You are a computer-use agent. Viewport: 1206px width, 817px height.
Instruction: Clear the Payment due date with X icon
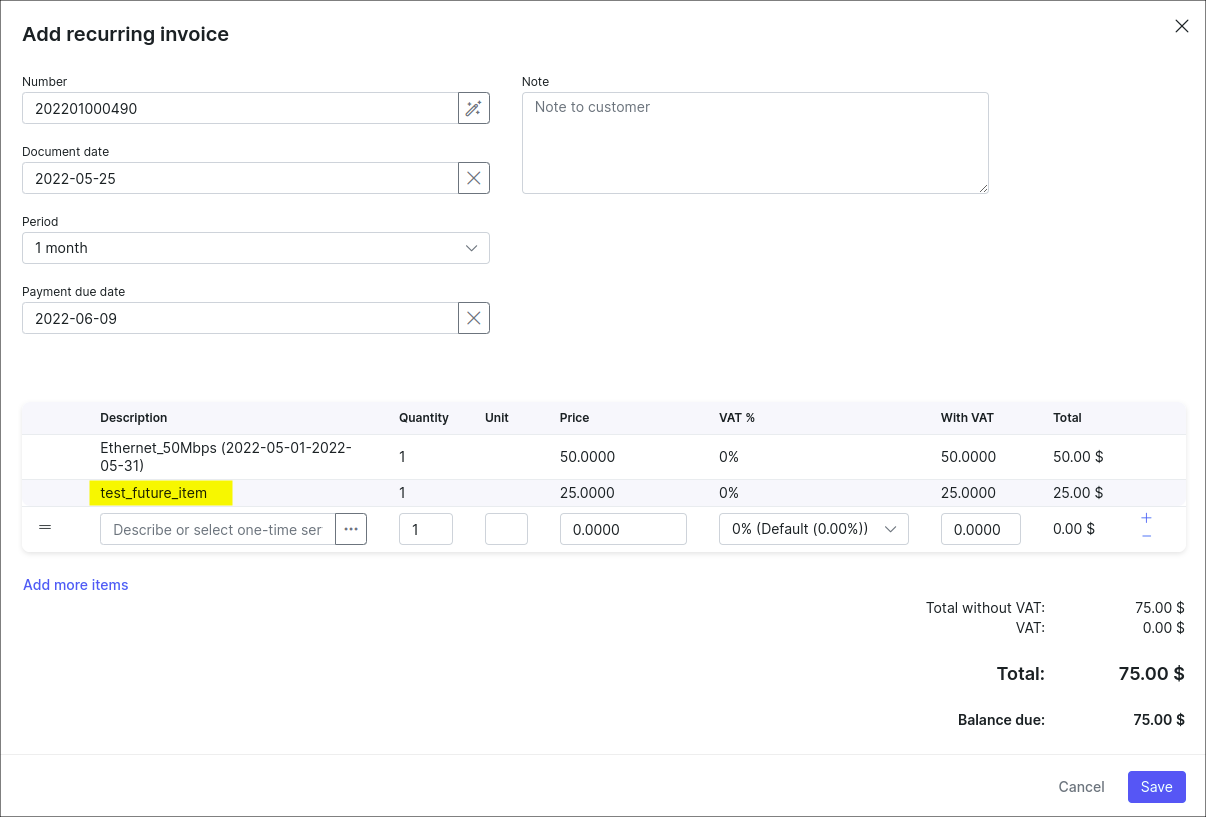474,318
